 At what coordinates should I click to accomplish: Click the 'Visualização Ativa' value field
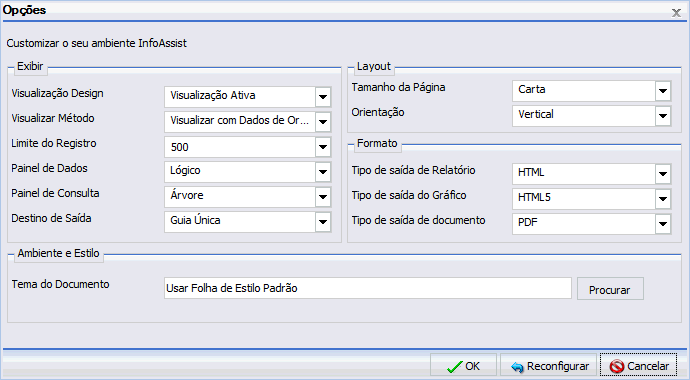click(x=240, y=97)
